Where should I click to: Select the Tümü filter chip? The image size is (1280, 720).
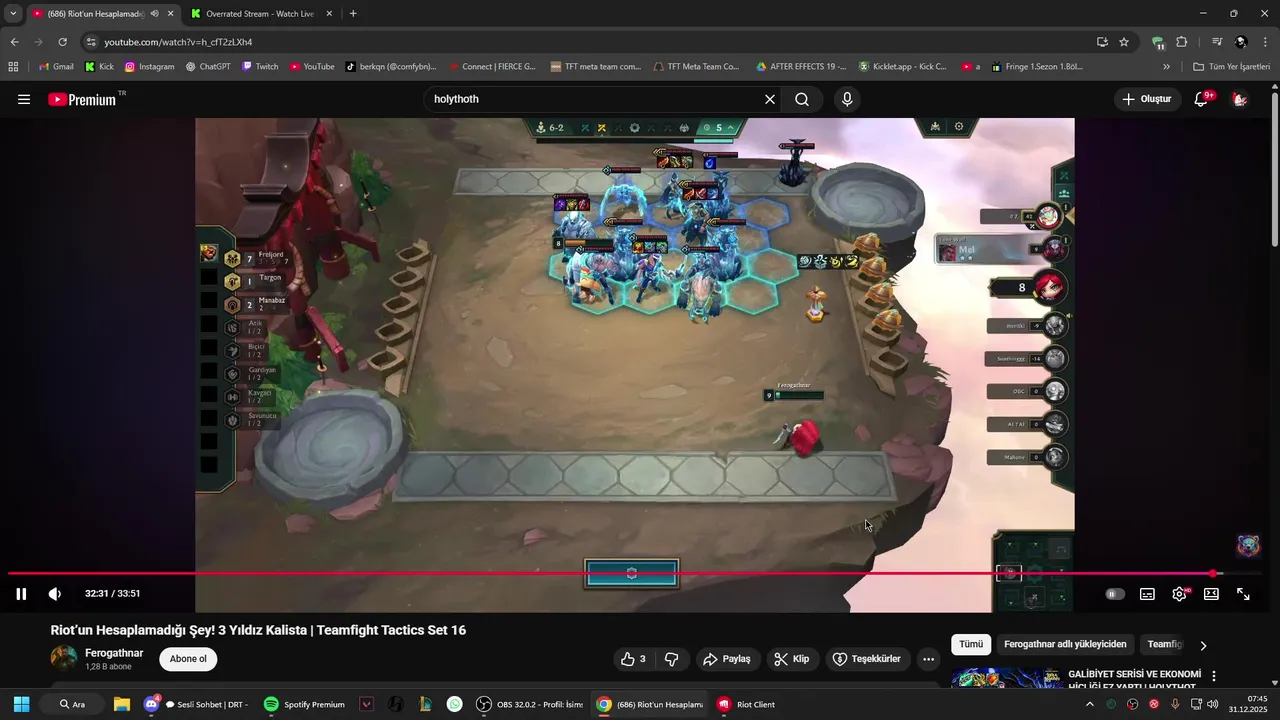(971, 644)
